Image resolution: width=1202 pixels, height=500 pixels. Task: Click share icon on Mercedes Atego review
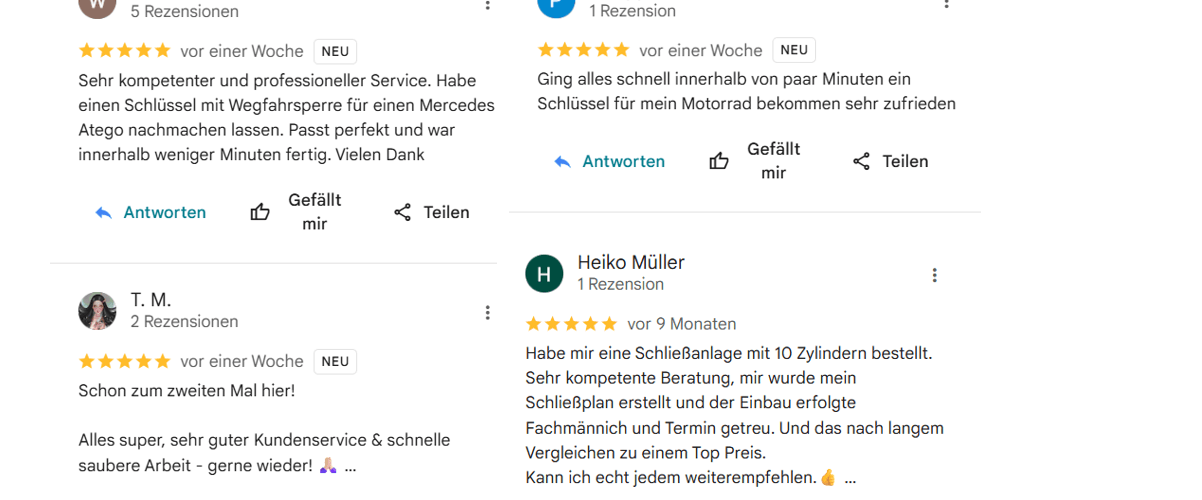tap(402, 212)
